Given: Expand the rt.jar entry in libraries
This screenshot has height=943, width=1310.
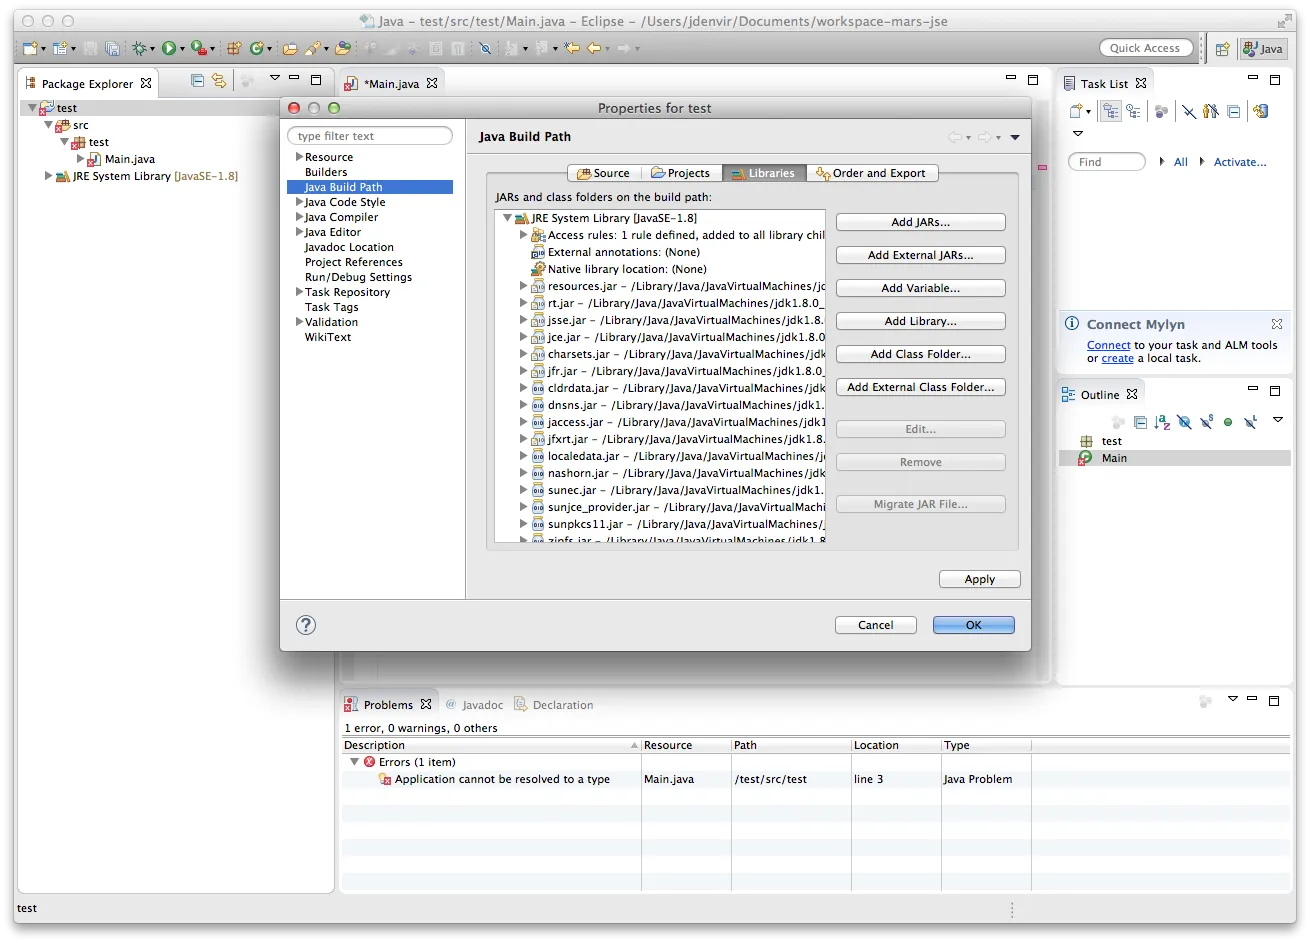Looking at the screenshot, I should (x=523, y=303).
